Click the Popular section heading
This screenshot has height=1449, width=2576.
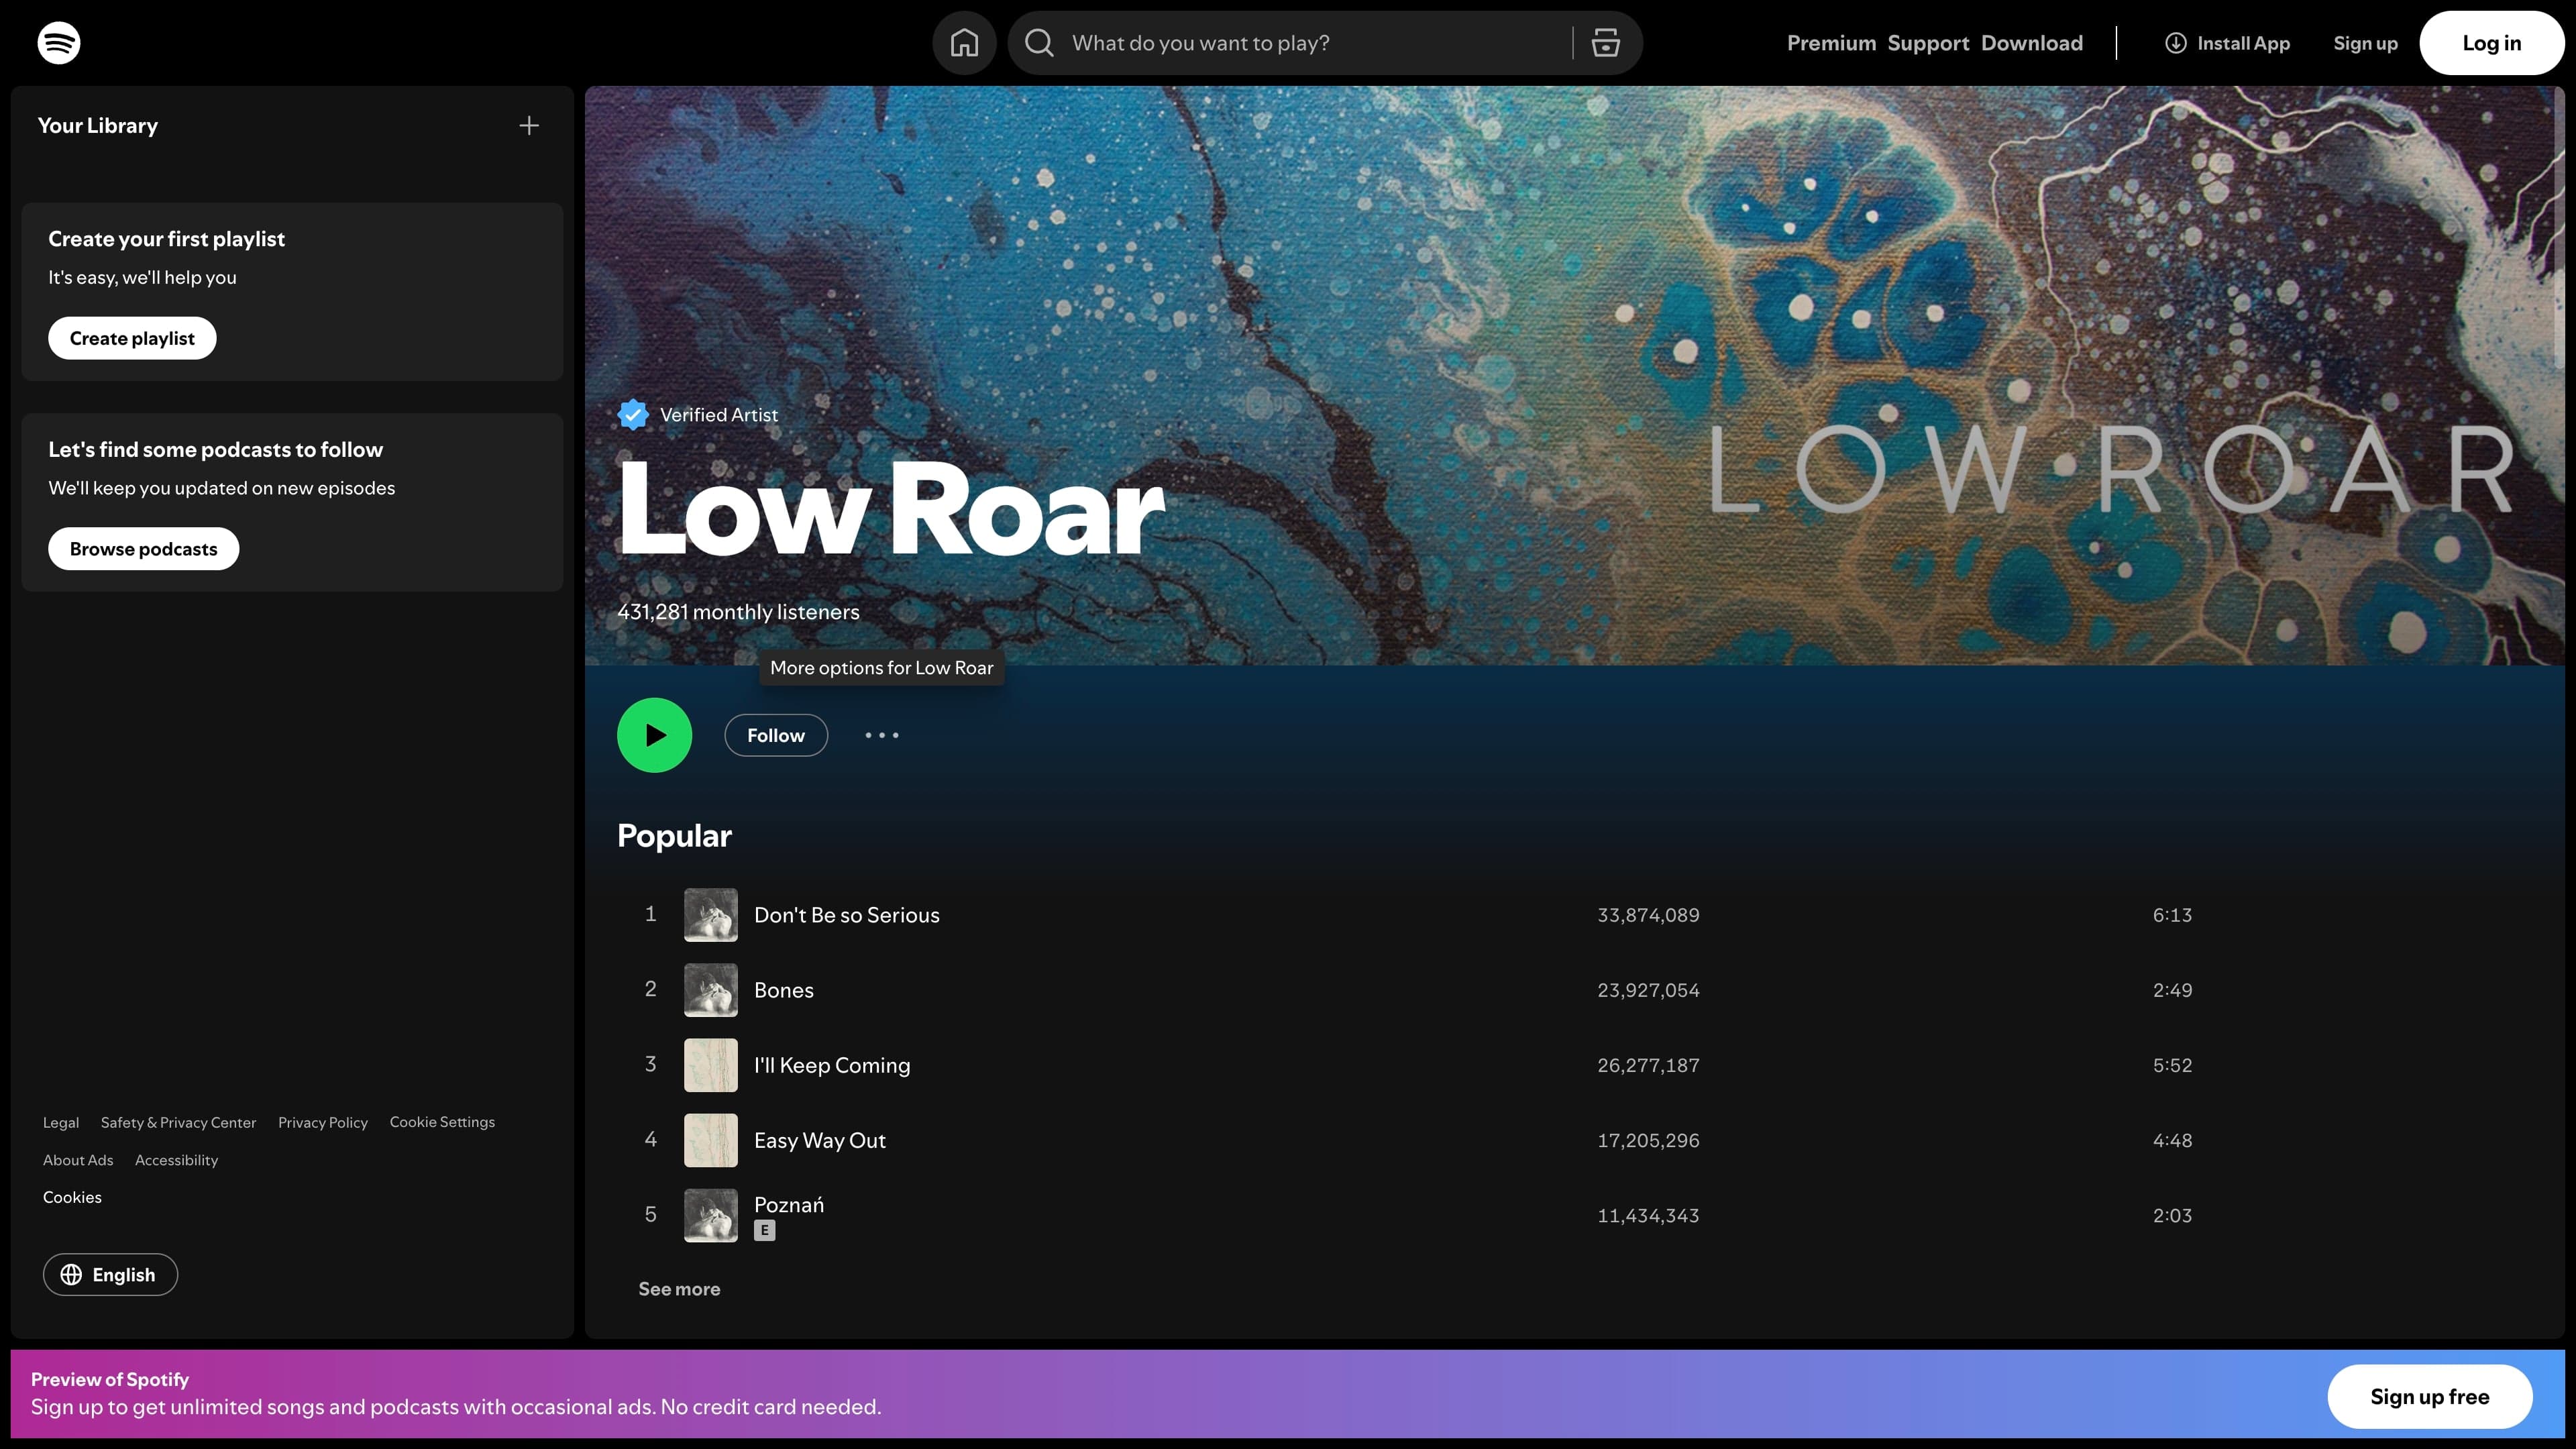tap(674, 835)
